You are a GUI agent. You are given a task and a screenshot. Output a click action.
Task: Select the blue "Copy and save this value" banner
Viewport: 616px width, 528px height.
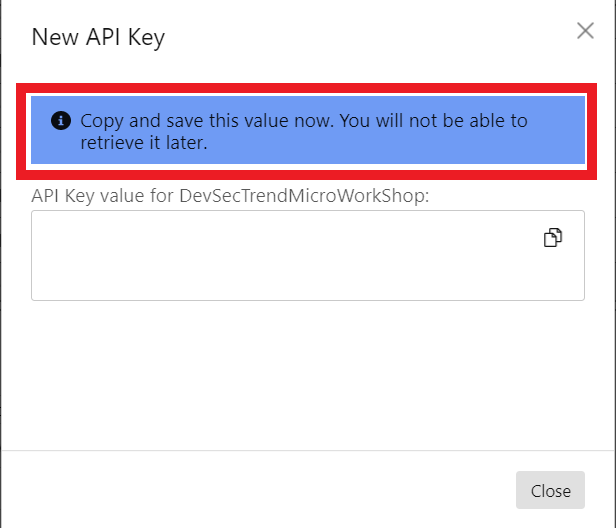point(308,130)
